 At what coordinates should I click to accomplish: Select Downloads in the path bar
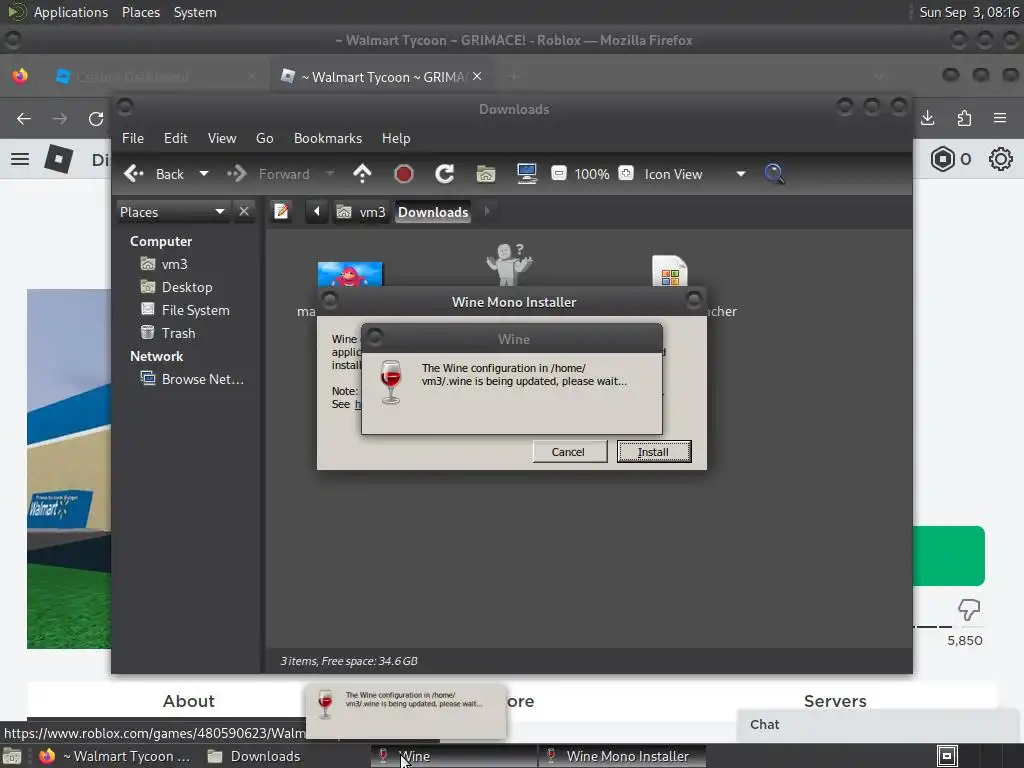point(433,212)
